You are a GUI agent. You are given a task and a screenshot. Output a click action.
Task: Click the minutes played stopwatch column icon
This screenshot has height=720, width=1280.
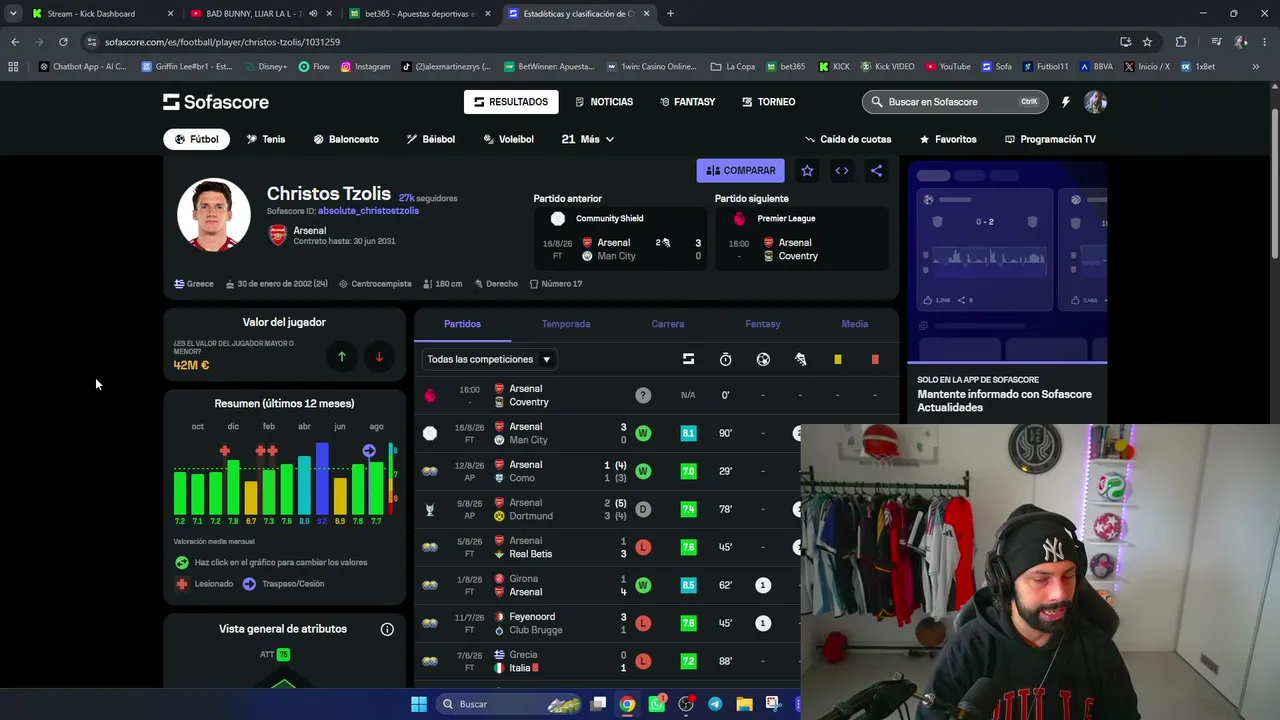click(x=726, y=359)
